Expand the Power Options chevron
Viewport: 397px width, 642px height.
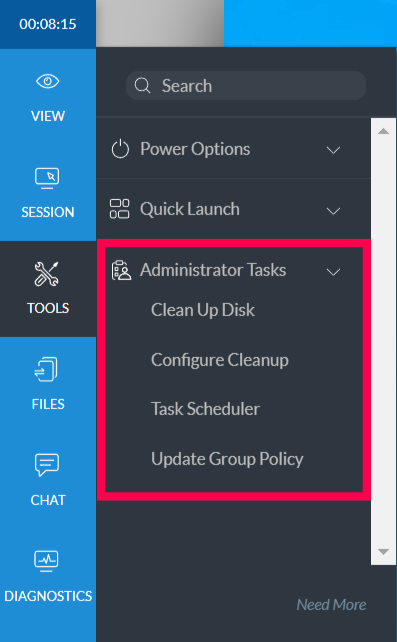pyautogui.click(x=333, y=150)
